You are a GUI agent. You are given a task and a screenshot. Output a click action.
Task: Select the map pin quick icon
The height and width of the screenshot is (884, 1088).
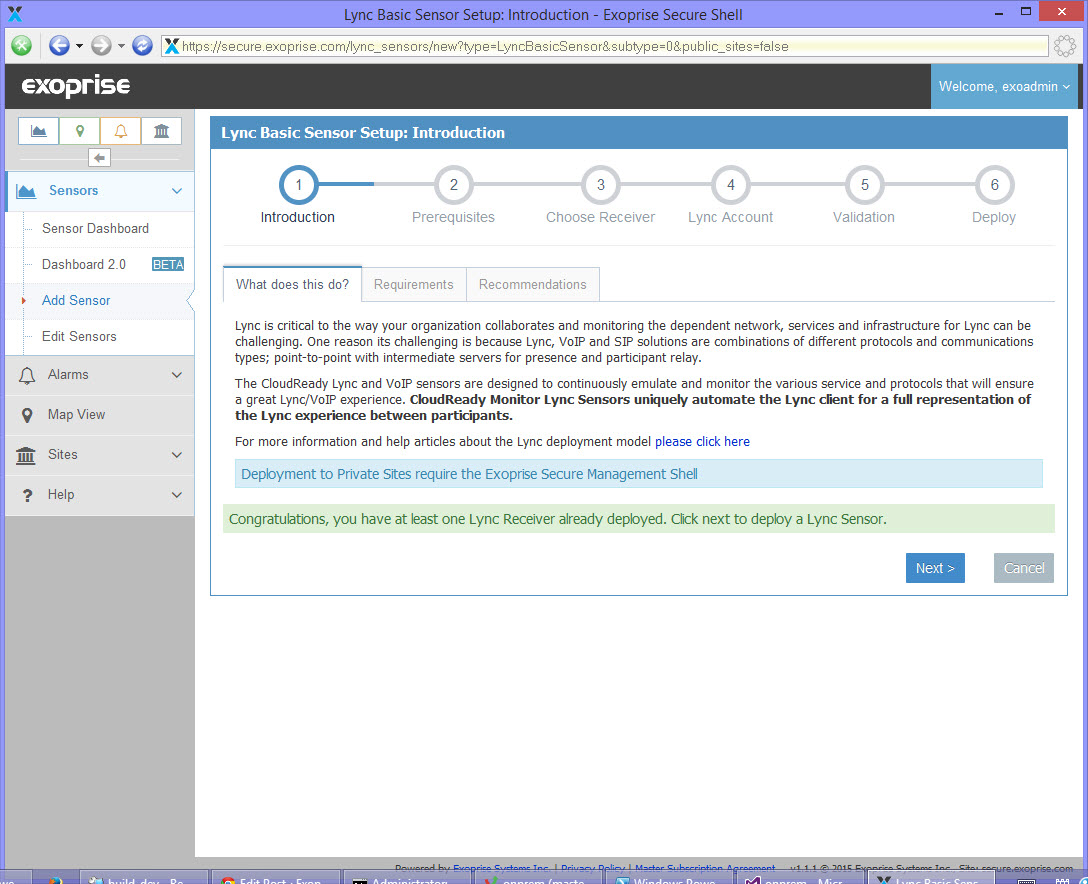(80, 131)
